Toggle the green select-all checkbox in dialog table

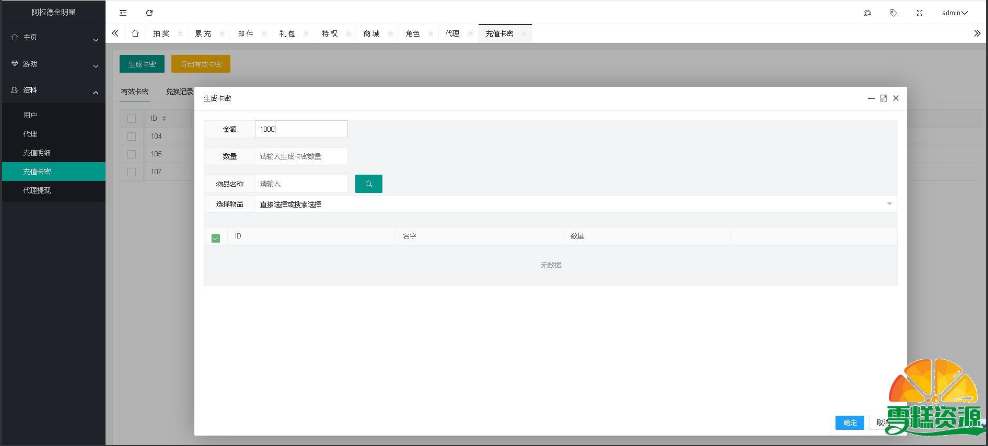pos(216,237)
